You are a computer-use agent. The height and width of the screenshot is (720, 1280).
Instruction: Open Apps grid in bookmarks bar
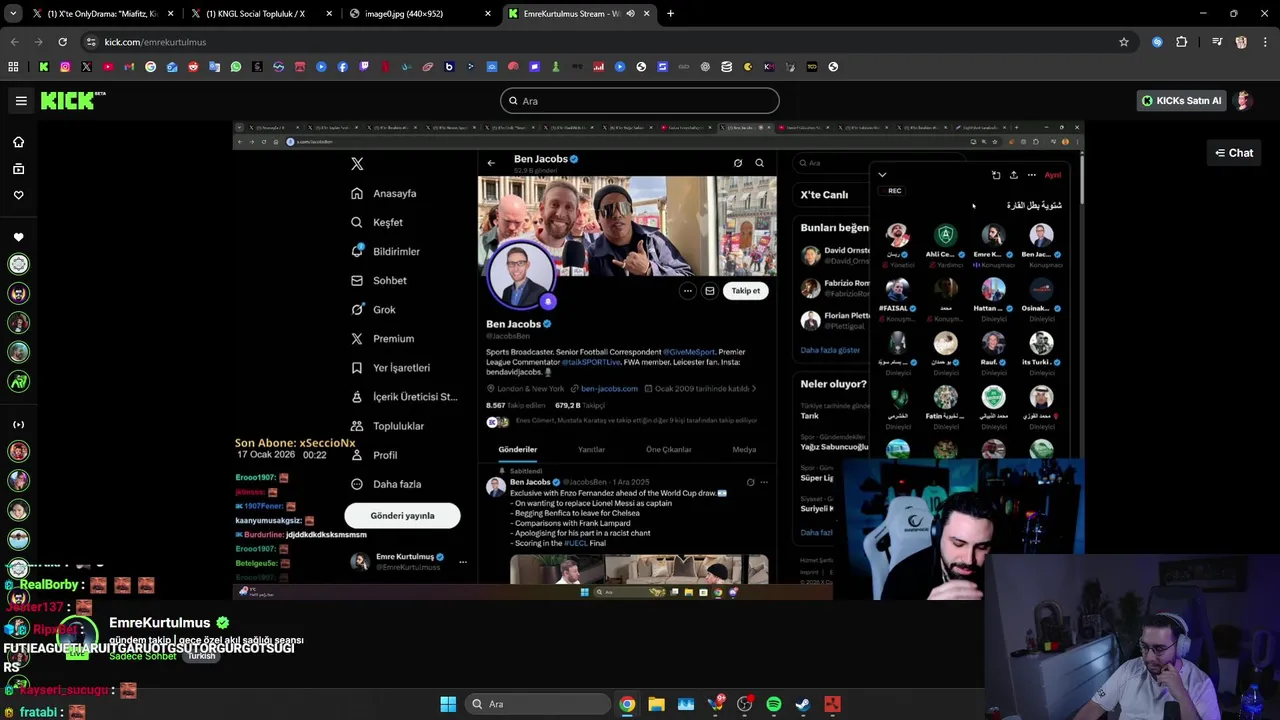pyautogui.click(x=13, y=67)
